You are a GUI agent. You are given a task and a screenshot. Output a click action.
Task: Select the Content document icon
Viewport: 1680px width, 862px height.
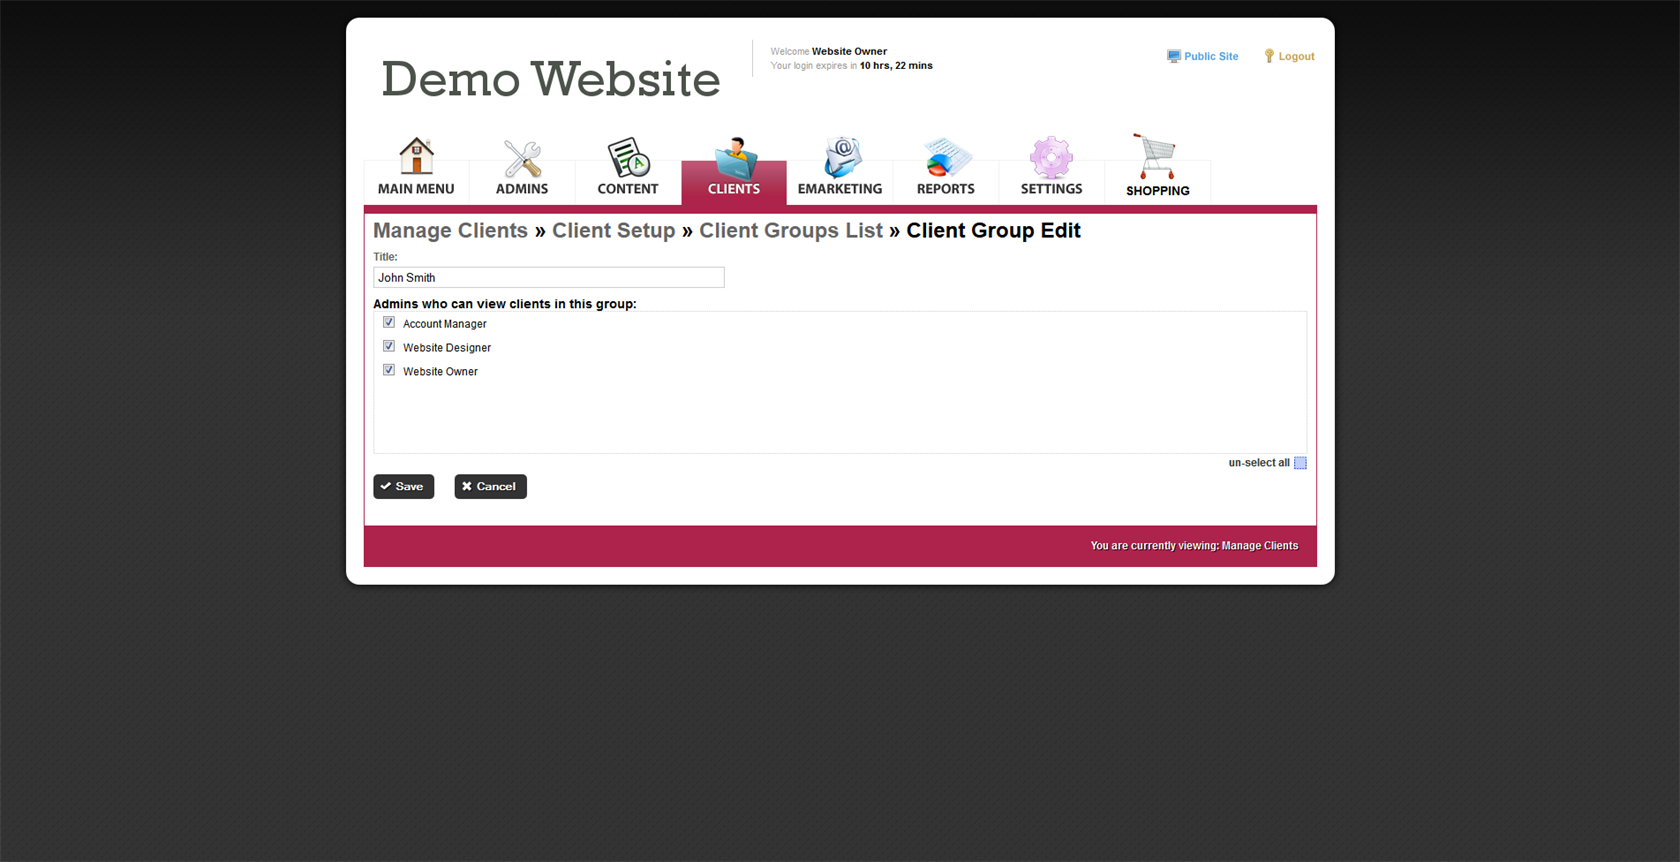(x=628, y=158)
